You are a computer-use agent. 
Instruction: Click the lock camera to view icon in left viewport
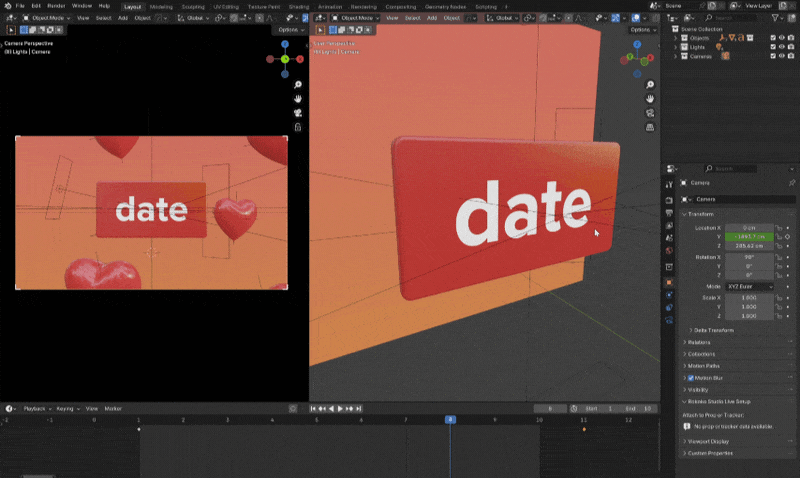point(298,127)
